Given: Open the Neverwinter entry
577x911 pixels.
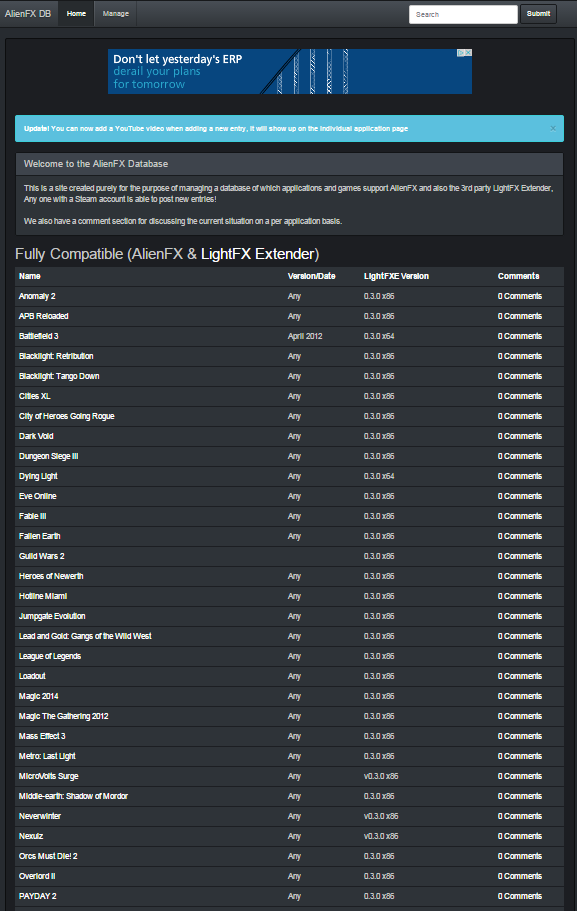Looking at the screenshot, I should click(40, 816).
